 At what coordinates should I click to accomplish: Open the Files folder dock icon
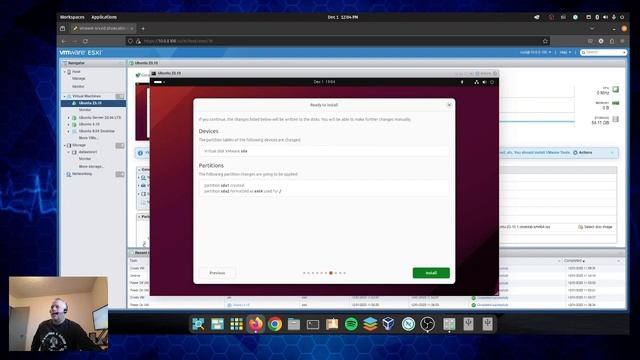click(x=294, y=324)
